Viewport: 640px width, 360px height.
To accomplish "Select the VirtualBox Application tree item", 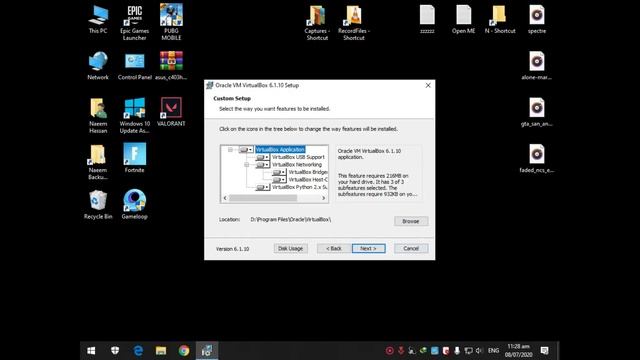I will pos(280,150).
